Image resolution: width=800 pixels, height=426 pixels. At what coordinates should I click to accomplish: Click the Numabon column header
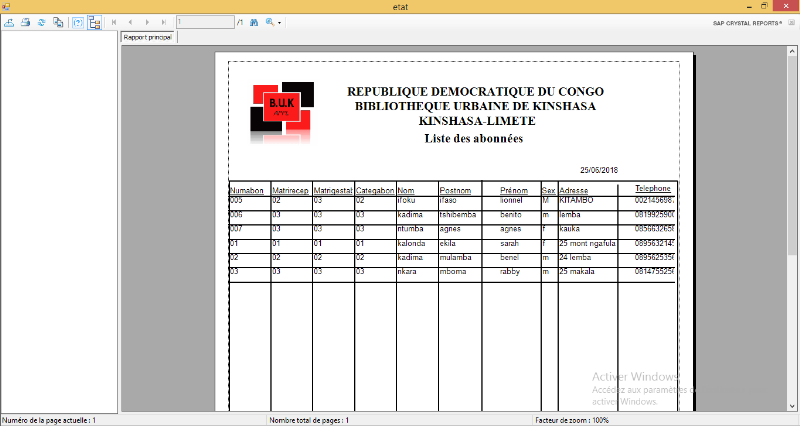click(247, 191)
